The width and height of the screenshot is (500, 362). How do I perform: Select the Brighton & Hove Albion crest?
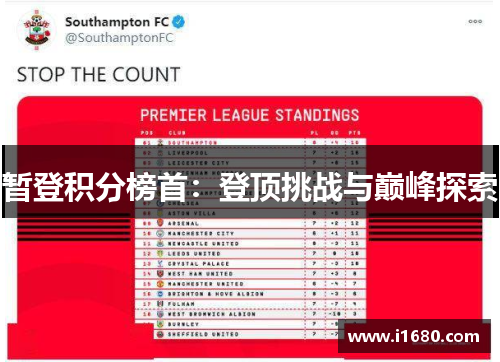click(x=160, y=294)
